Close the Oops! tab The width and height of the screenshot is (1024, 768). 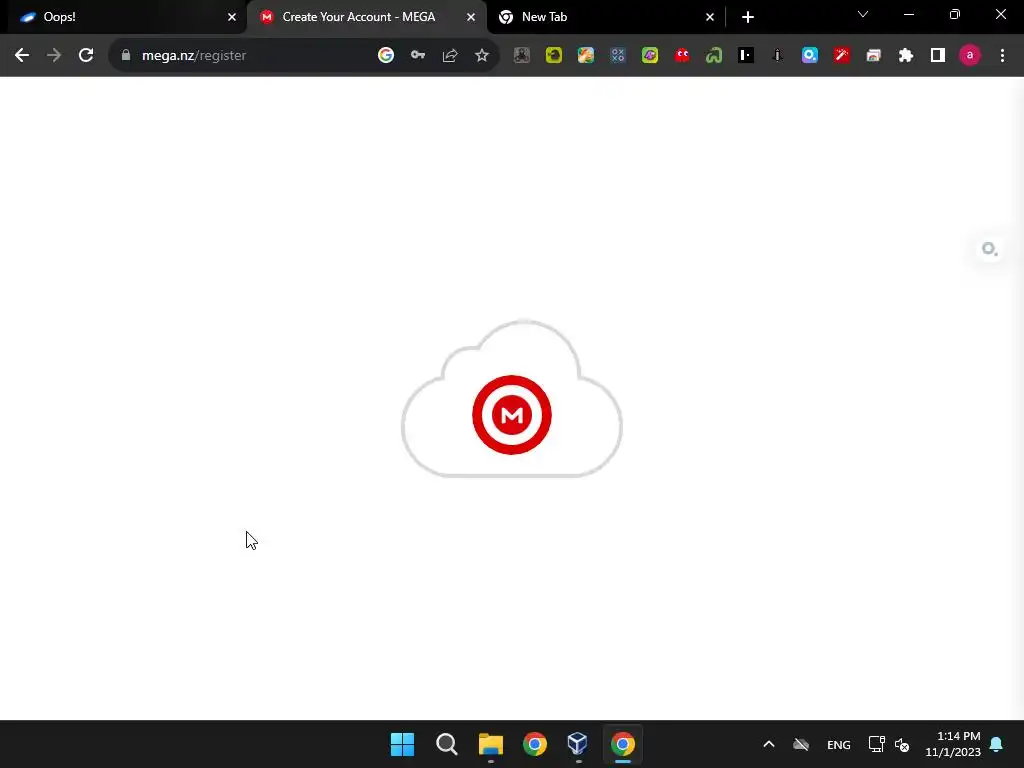232,17
